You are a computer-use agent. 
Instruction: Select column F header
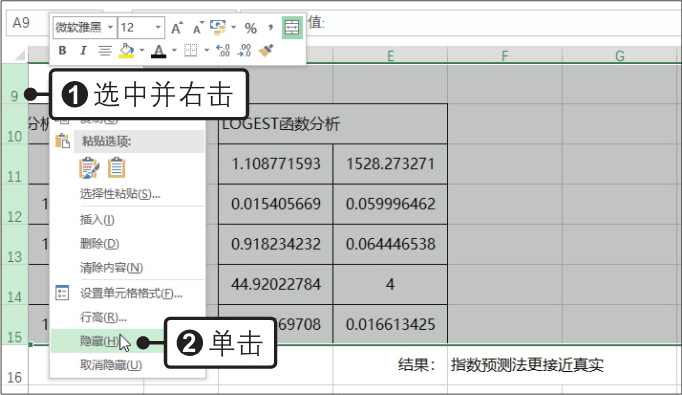[x=505, y=56]
